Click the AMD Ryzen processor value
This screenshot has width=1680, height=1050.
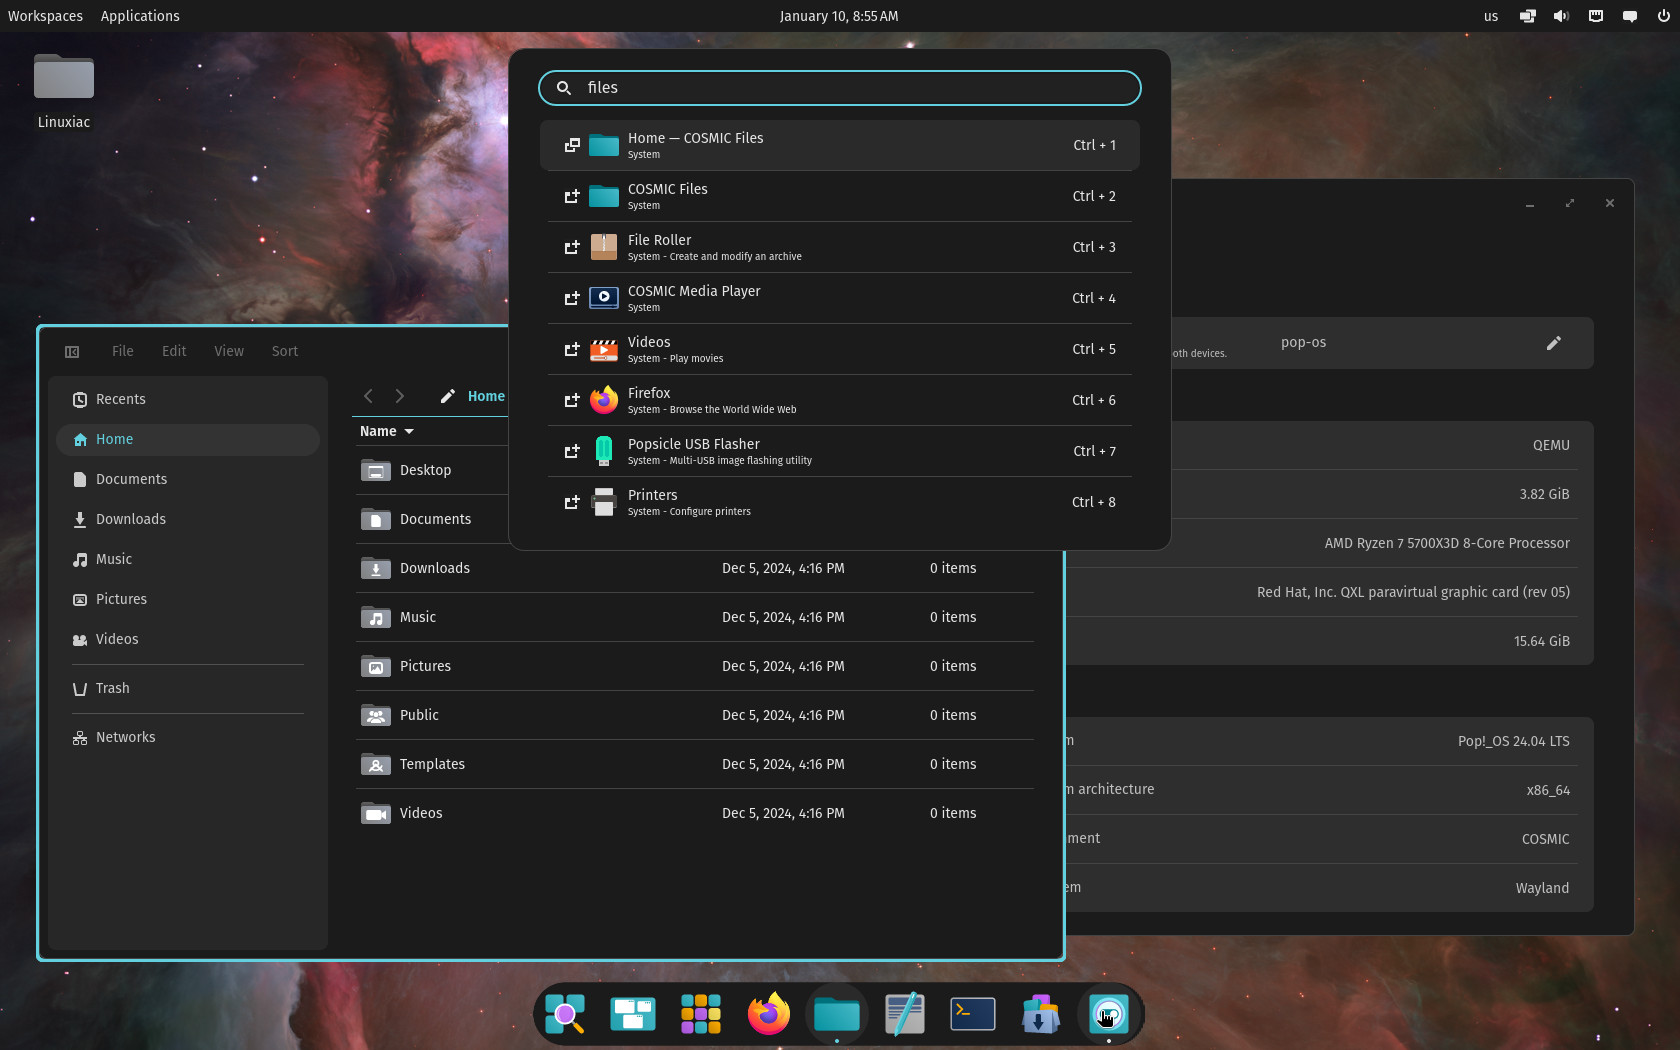(1447, 543)
